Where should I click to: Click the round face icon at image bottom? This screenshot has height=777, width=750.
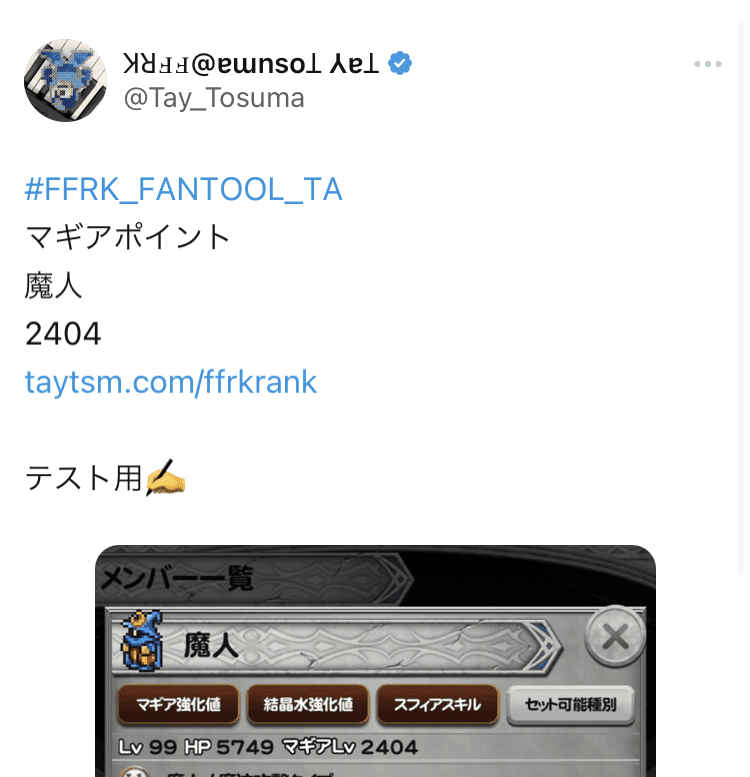(x=134, y=772)
